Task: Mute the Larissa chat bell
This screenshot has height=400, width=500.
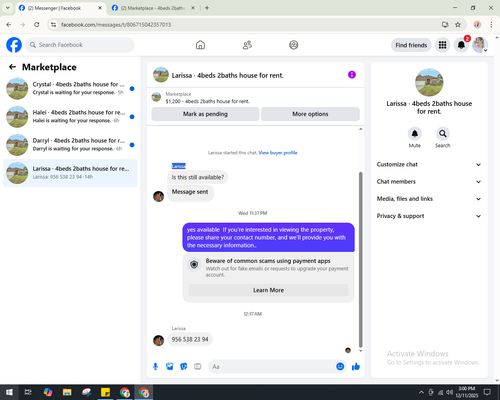Action: click(x=415, y=134)
